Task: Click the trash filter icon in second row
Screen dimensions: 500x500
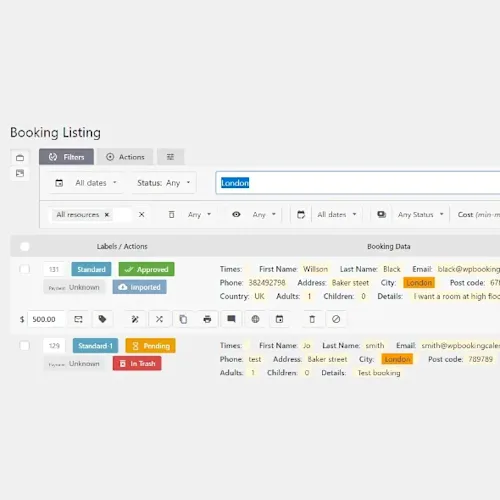Action: point(171,214)
